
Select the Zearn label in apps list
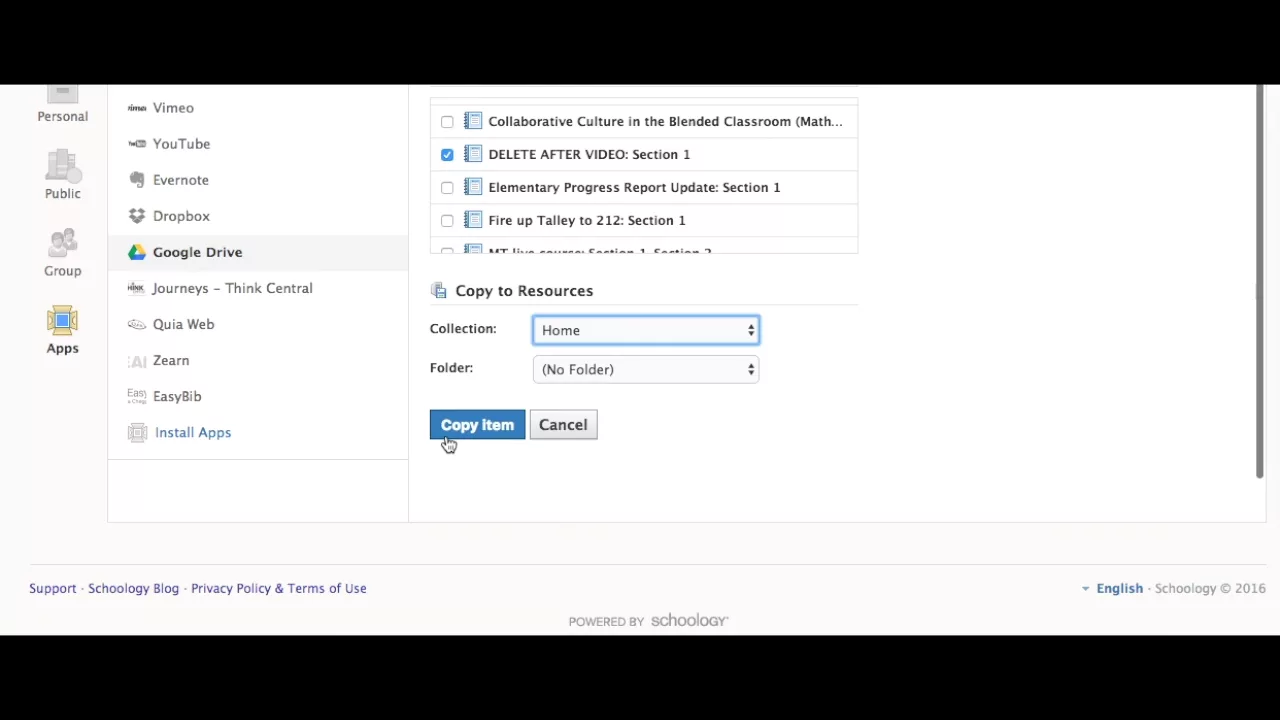click(x=171, y=360)
